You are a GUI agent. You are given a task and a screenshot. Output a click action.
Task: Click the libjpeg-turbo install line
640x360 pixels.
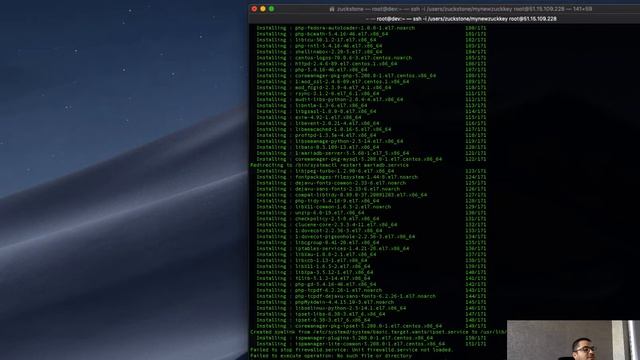tap(371, 171)
